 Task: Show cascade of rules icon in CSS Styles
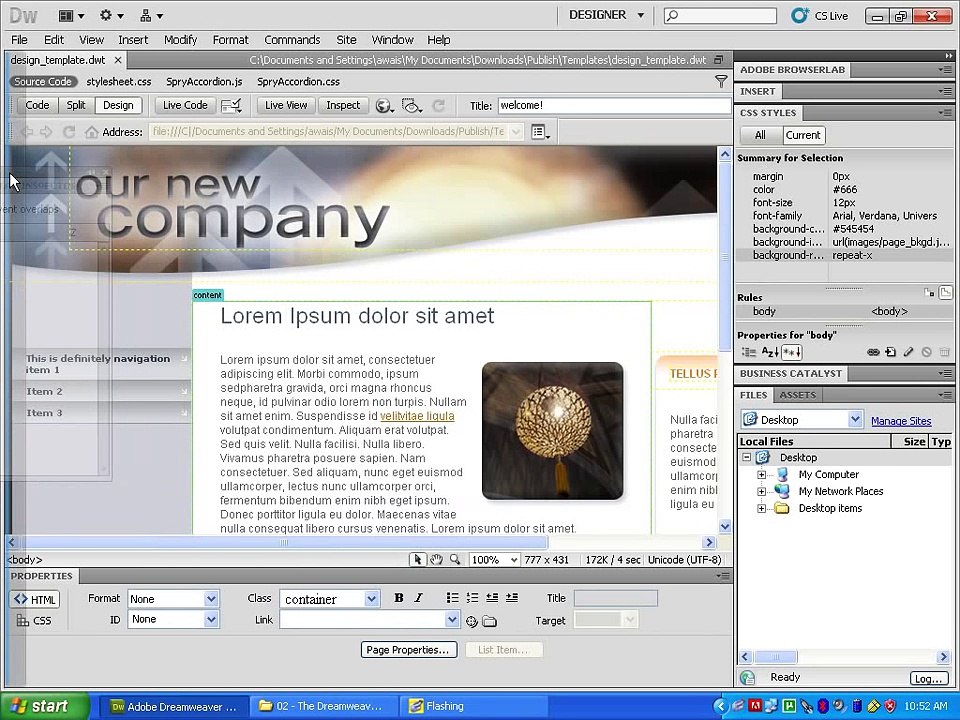(945, 292)
